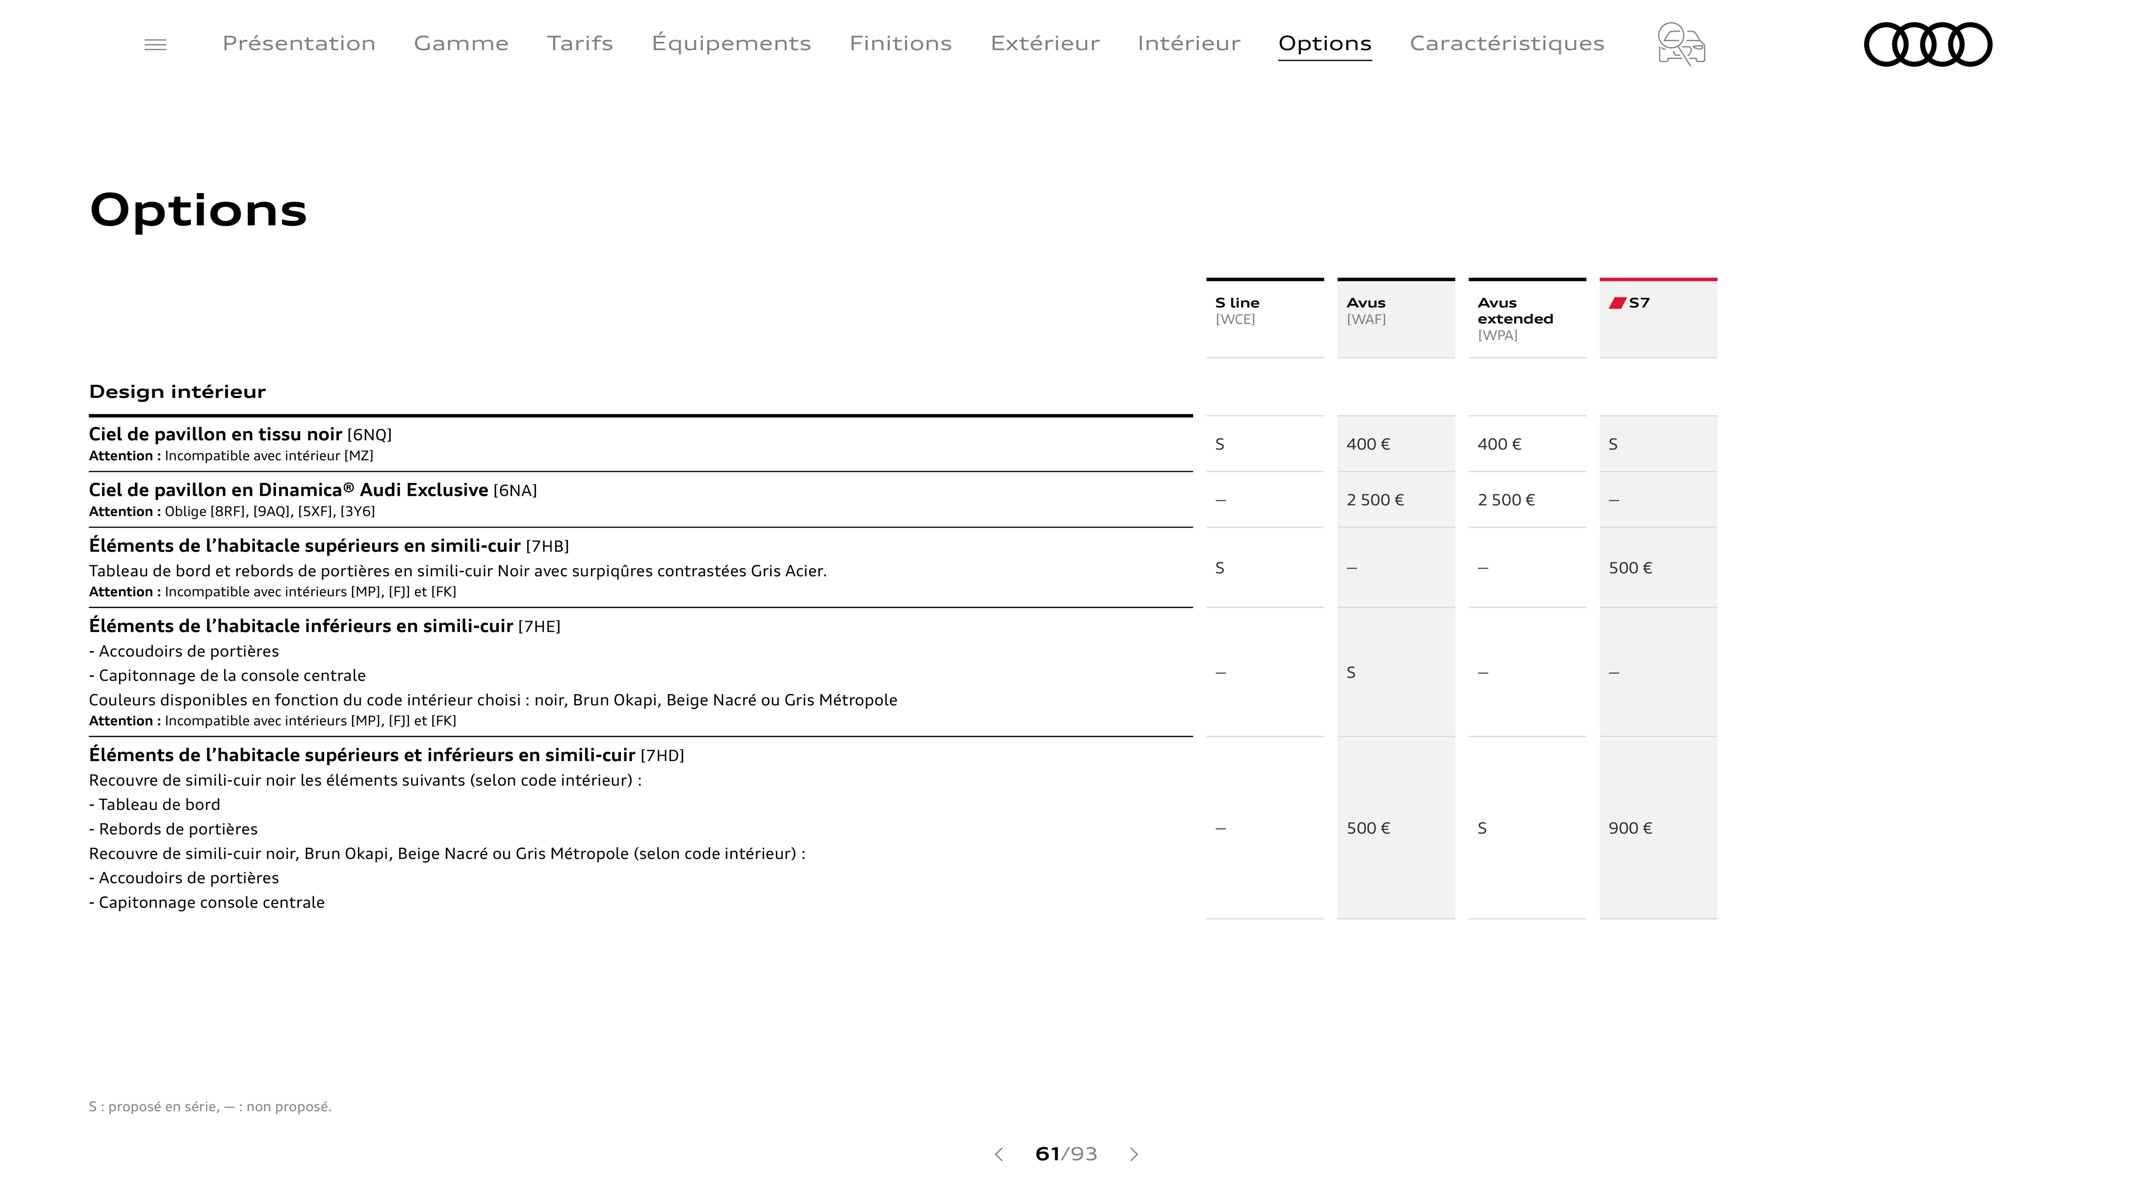Viewport: 2133px width, 1200px height.
Task: Open the Intérieur tab
Action: 1189,43
